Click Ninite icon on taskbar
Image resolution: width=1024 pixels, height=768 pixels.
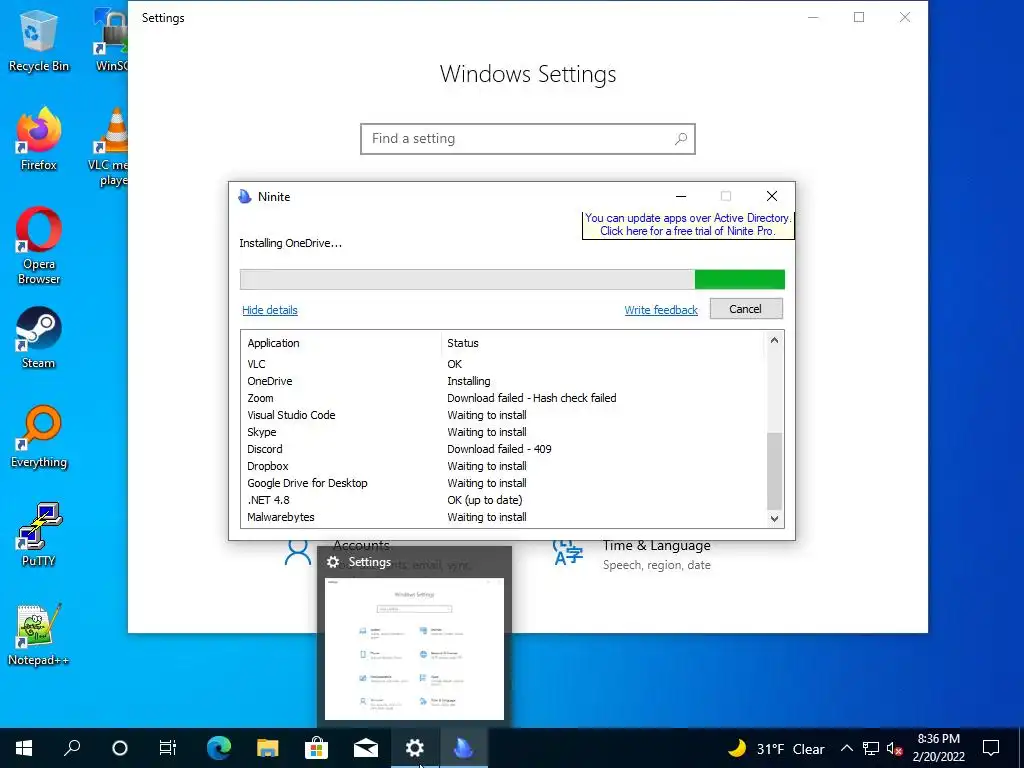pyautogui.click(x=464, y=748)
